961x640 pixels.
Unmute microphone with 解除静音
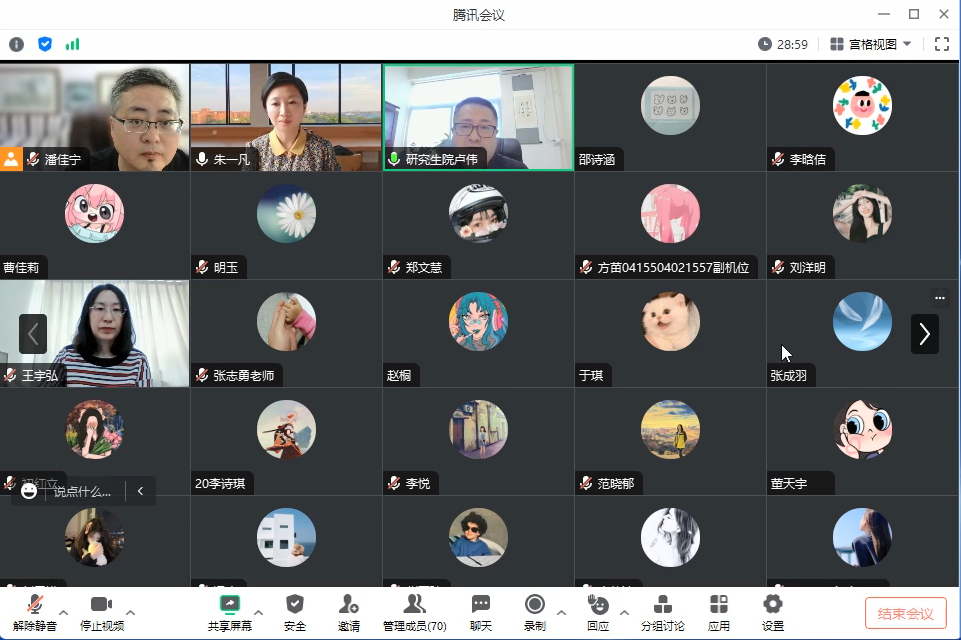[x=34, y=605]
